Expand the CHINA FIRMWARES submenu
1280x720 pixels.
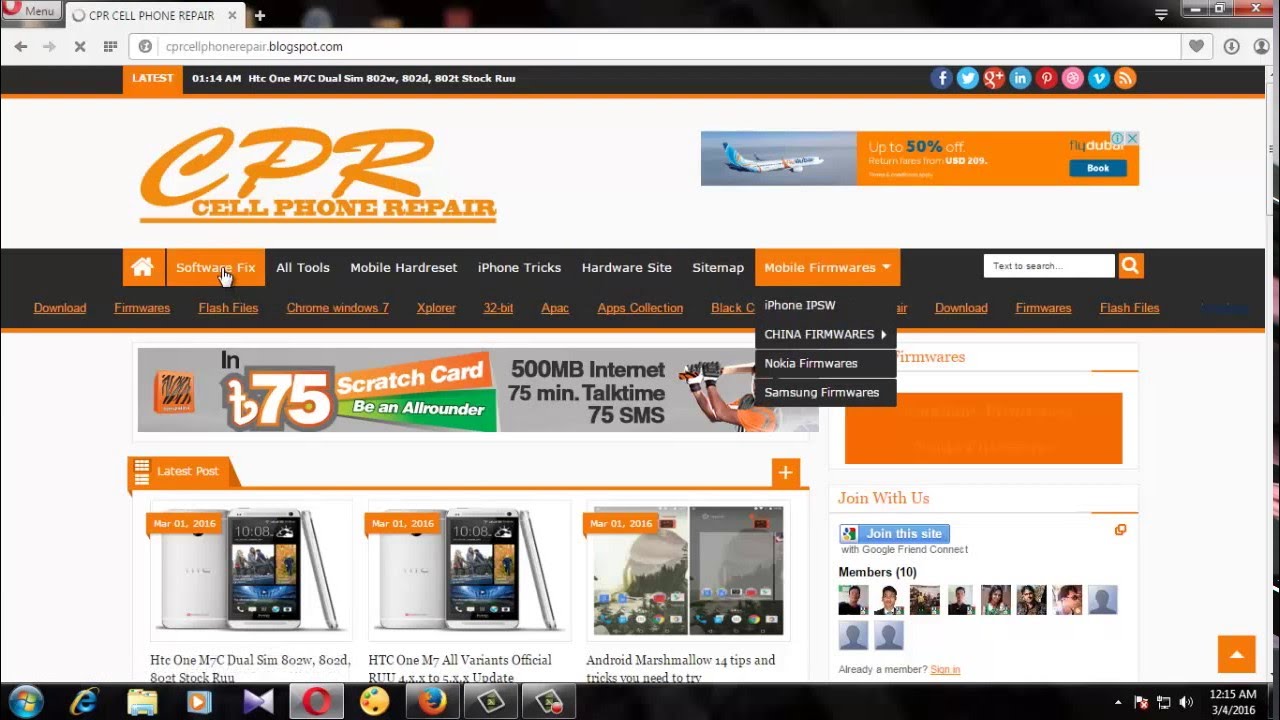826,334
